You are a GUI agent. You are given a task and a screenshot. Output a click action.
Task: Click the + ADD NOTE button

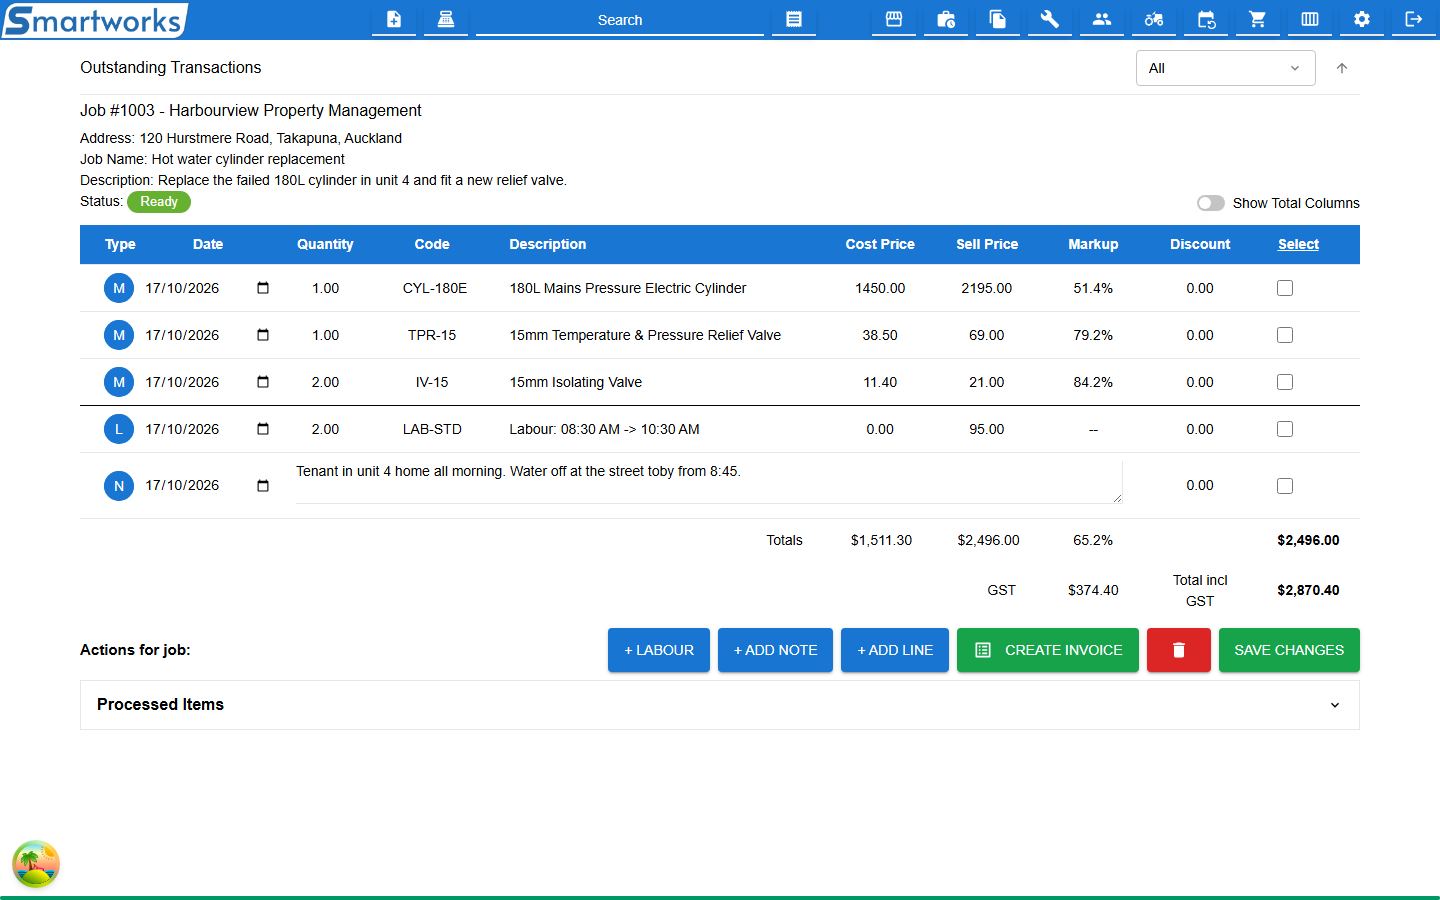coord(775,650)
